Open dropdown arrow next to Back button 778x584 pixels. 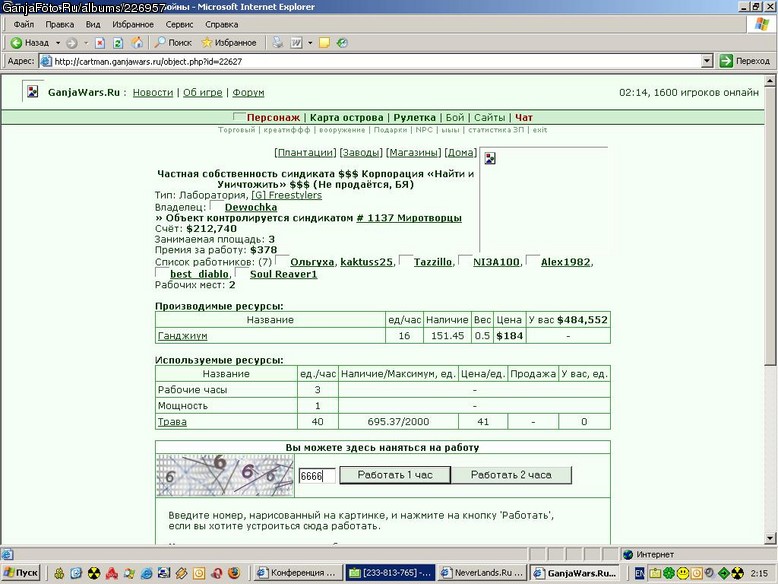58,43
